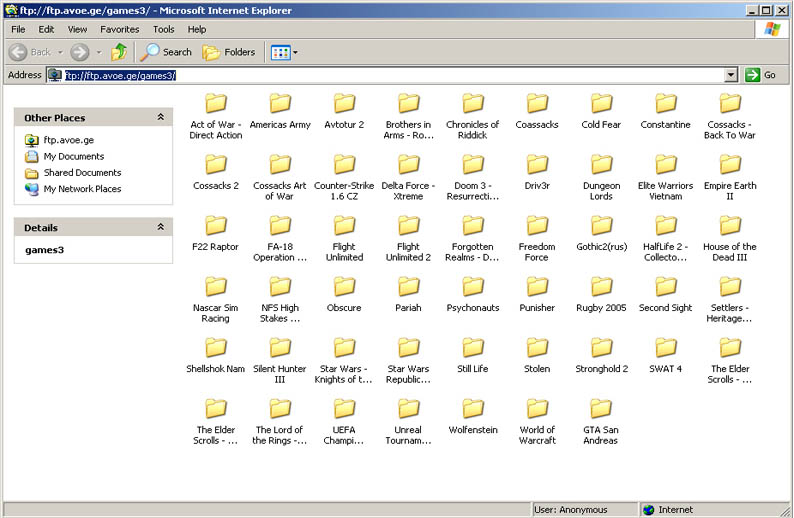794x518 pixels.
Task: Select the GTA San Andreas folder
Action: coord(601,421)
